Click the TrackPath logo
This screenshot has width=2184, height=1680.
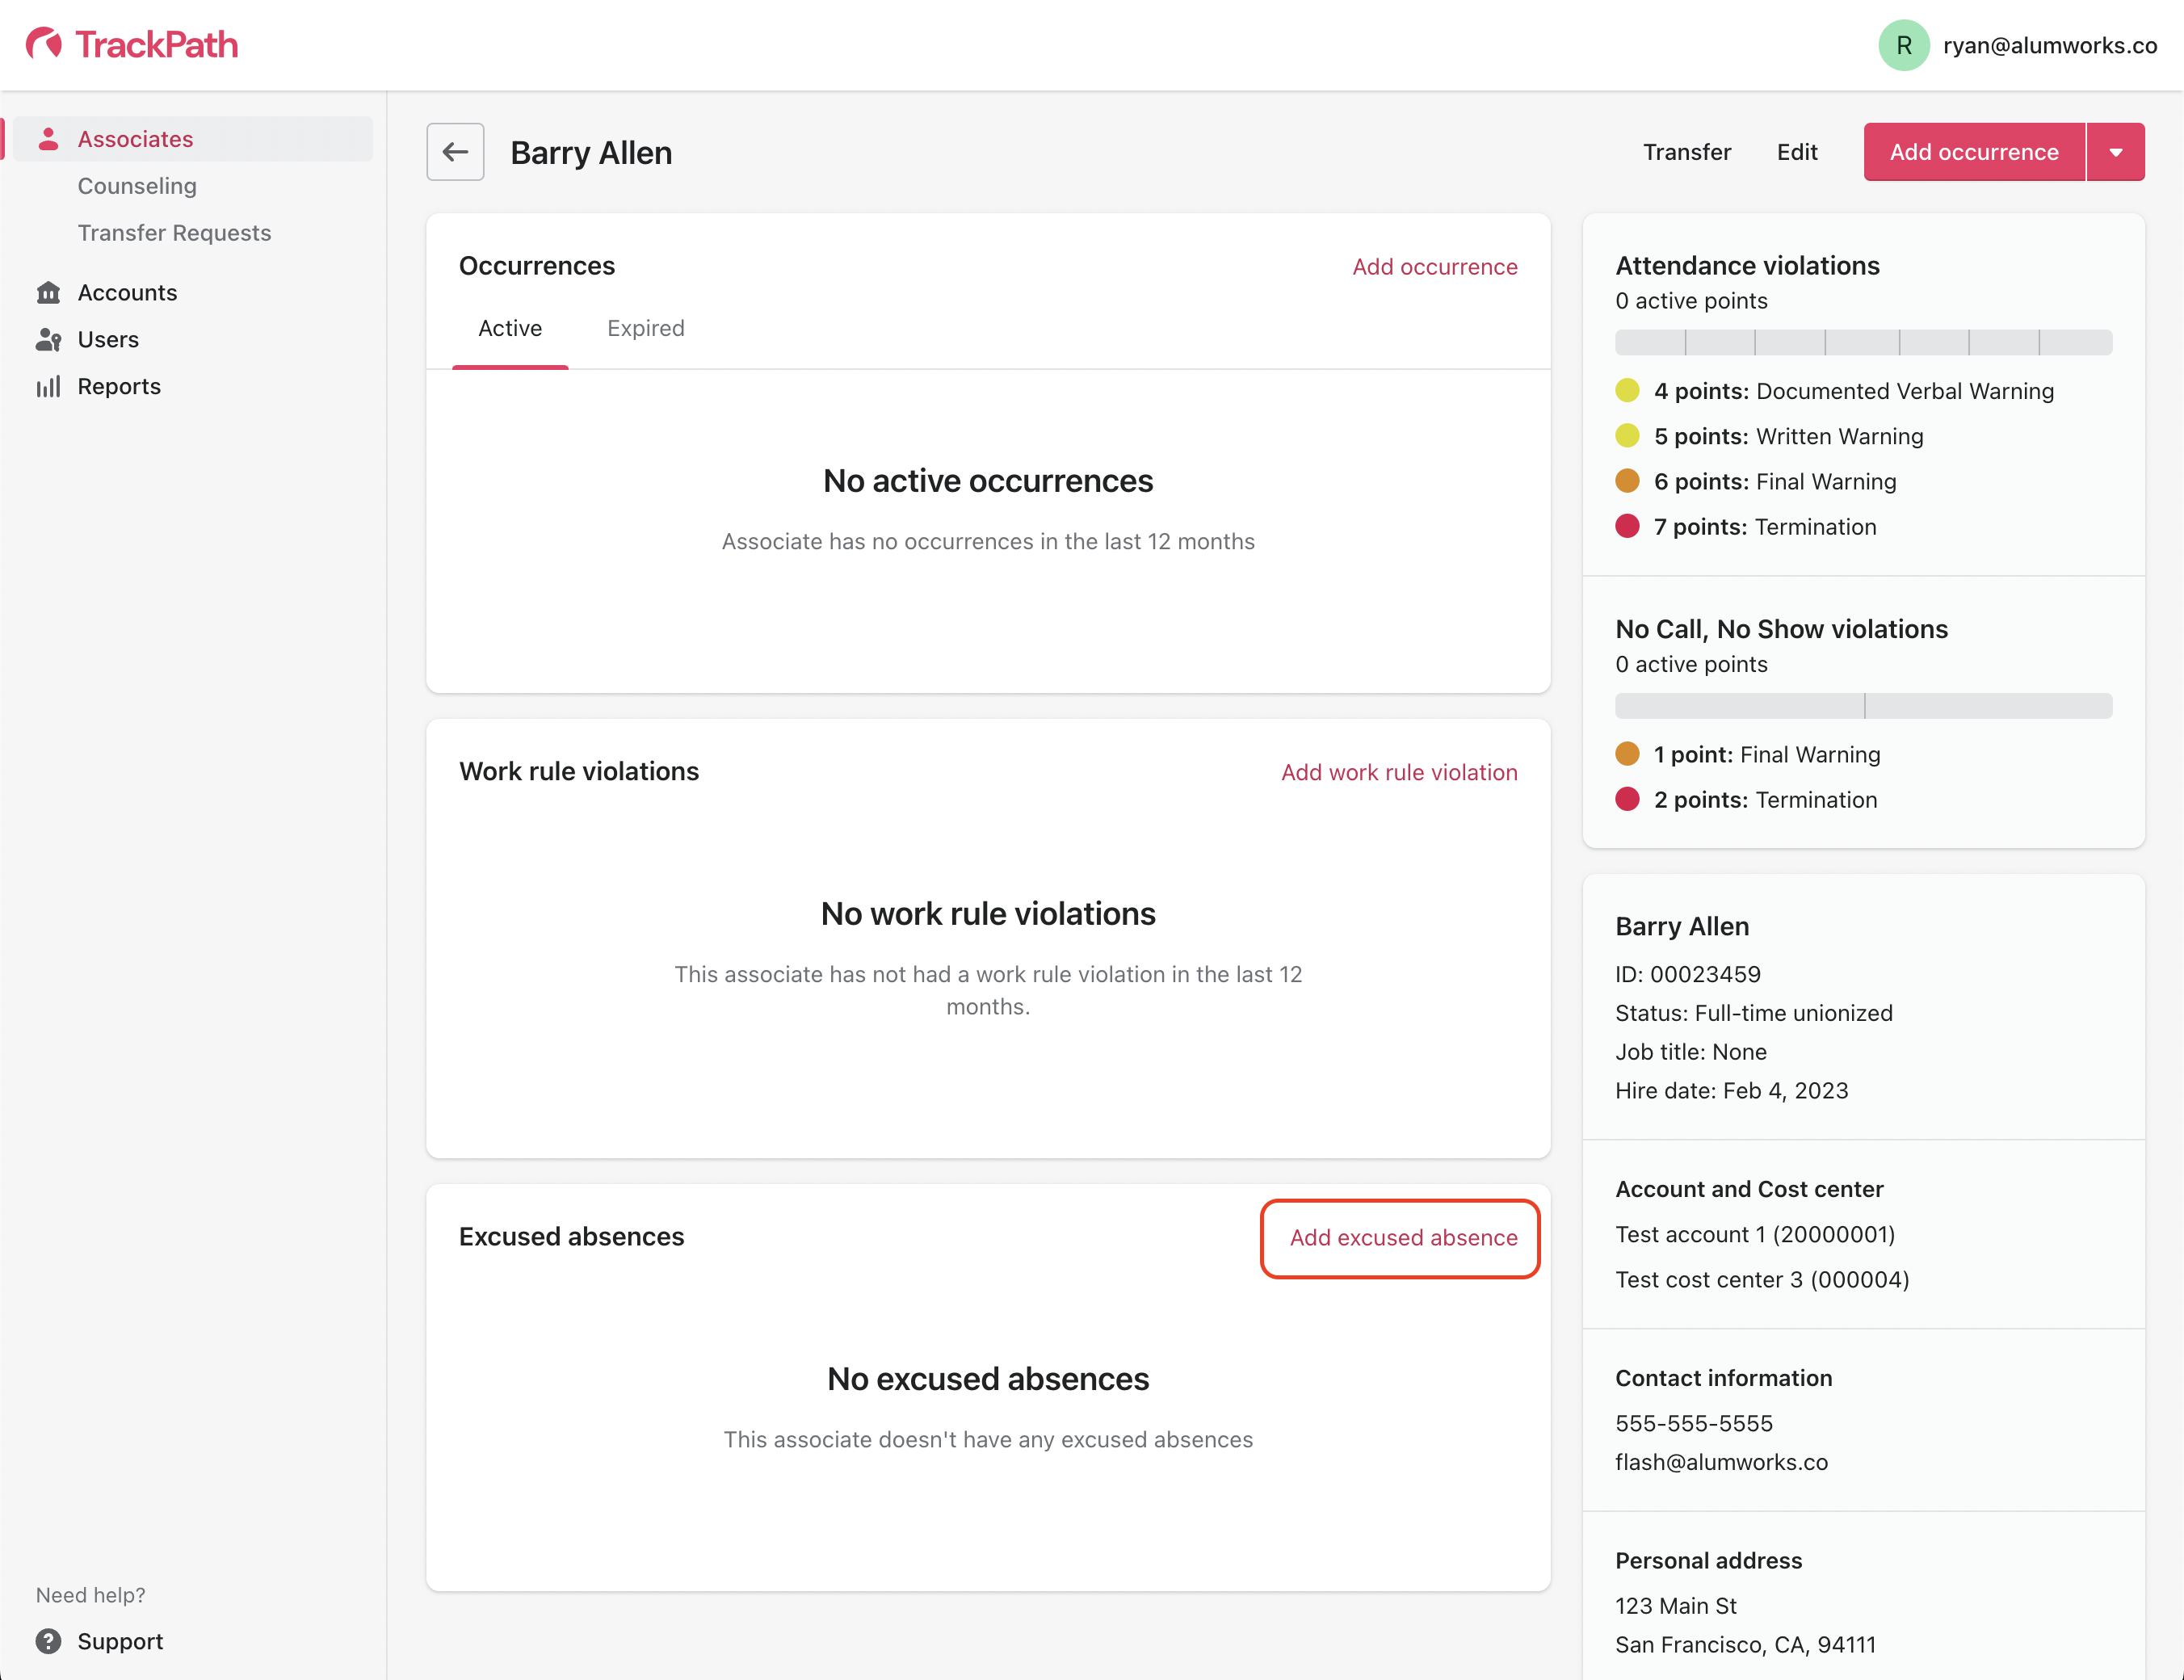[x=131, y=44]
